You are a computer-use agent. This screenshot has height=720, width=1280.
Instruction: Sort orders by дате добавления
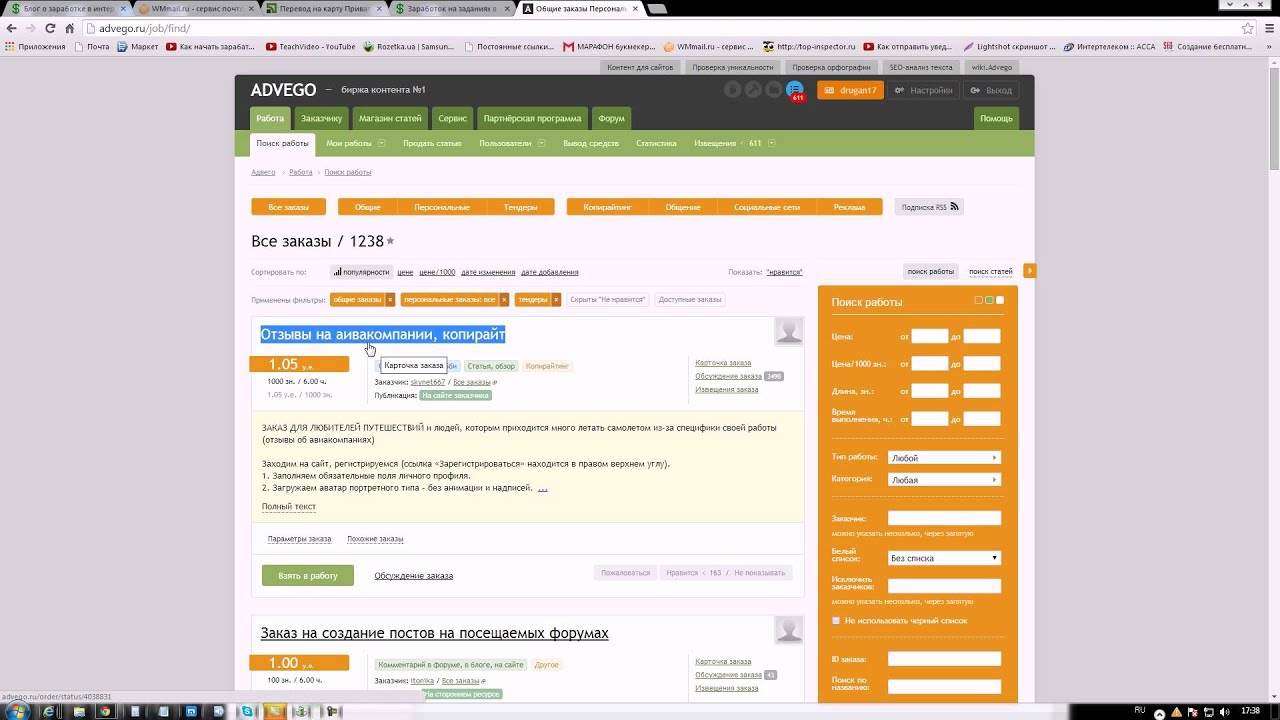550,272
